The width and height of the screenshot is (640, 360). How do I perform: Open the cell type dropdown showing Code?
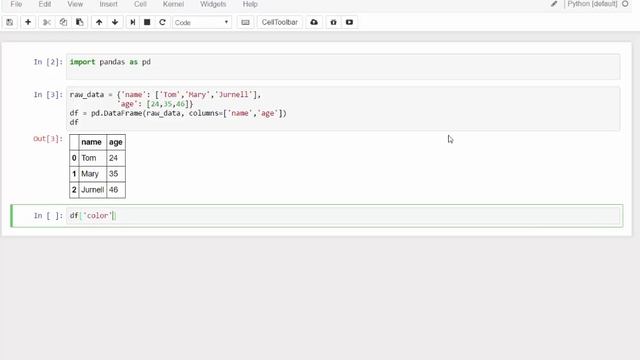pyautogui.click(x=202, y=22)
